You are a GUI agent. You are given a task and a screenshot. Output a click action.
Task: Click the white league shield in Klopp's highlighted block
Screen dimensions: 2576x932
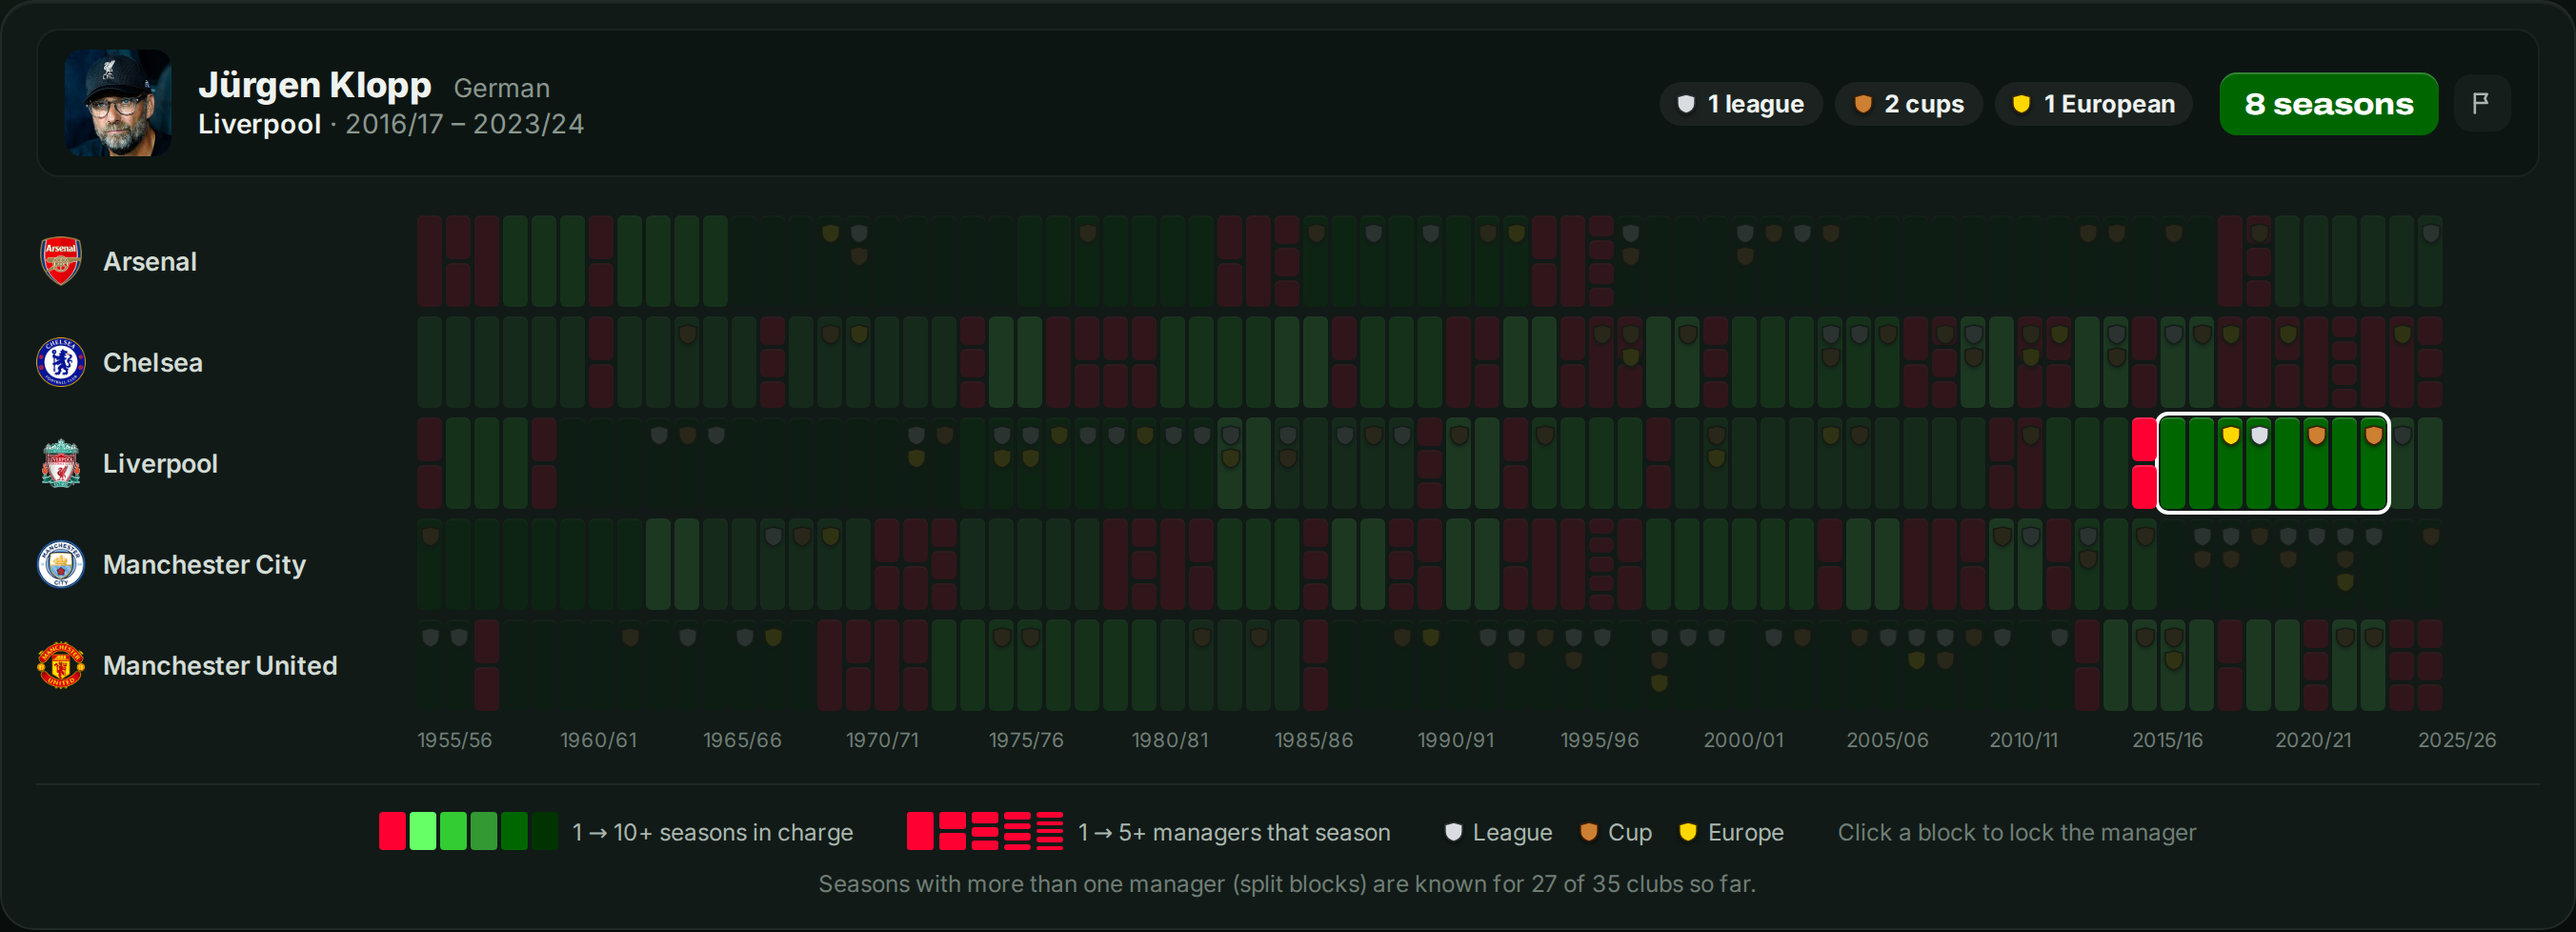tap(2259, 435)
